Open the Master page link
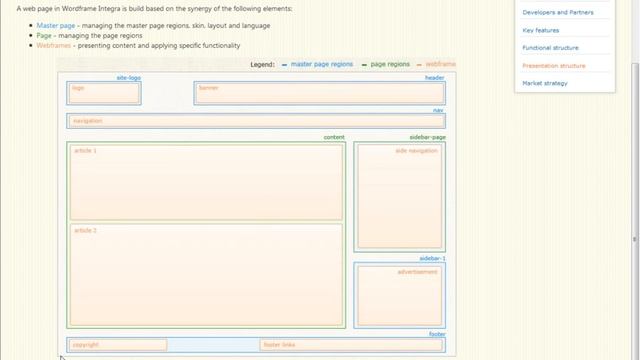This screenshot has width=640, height=360. tap(56, 26)
